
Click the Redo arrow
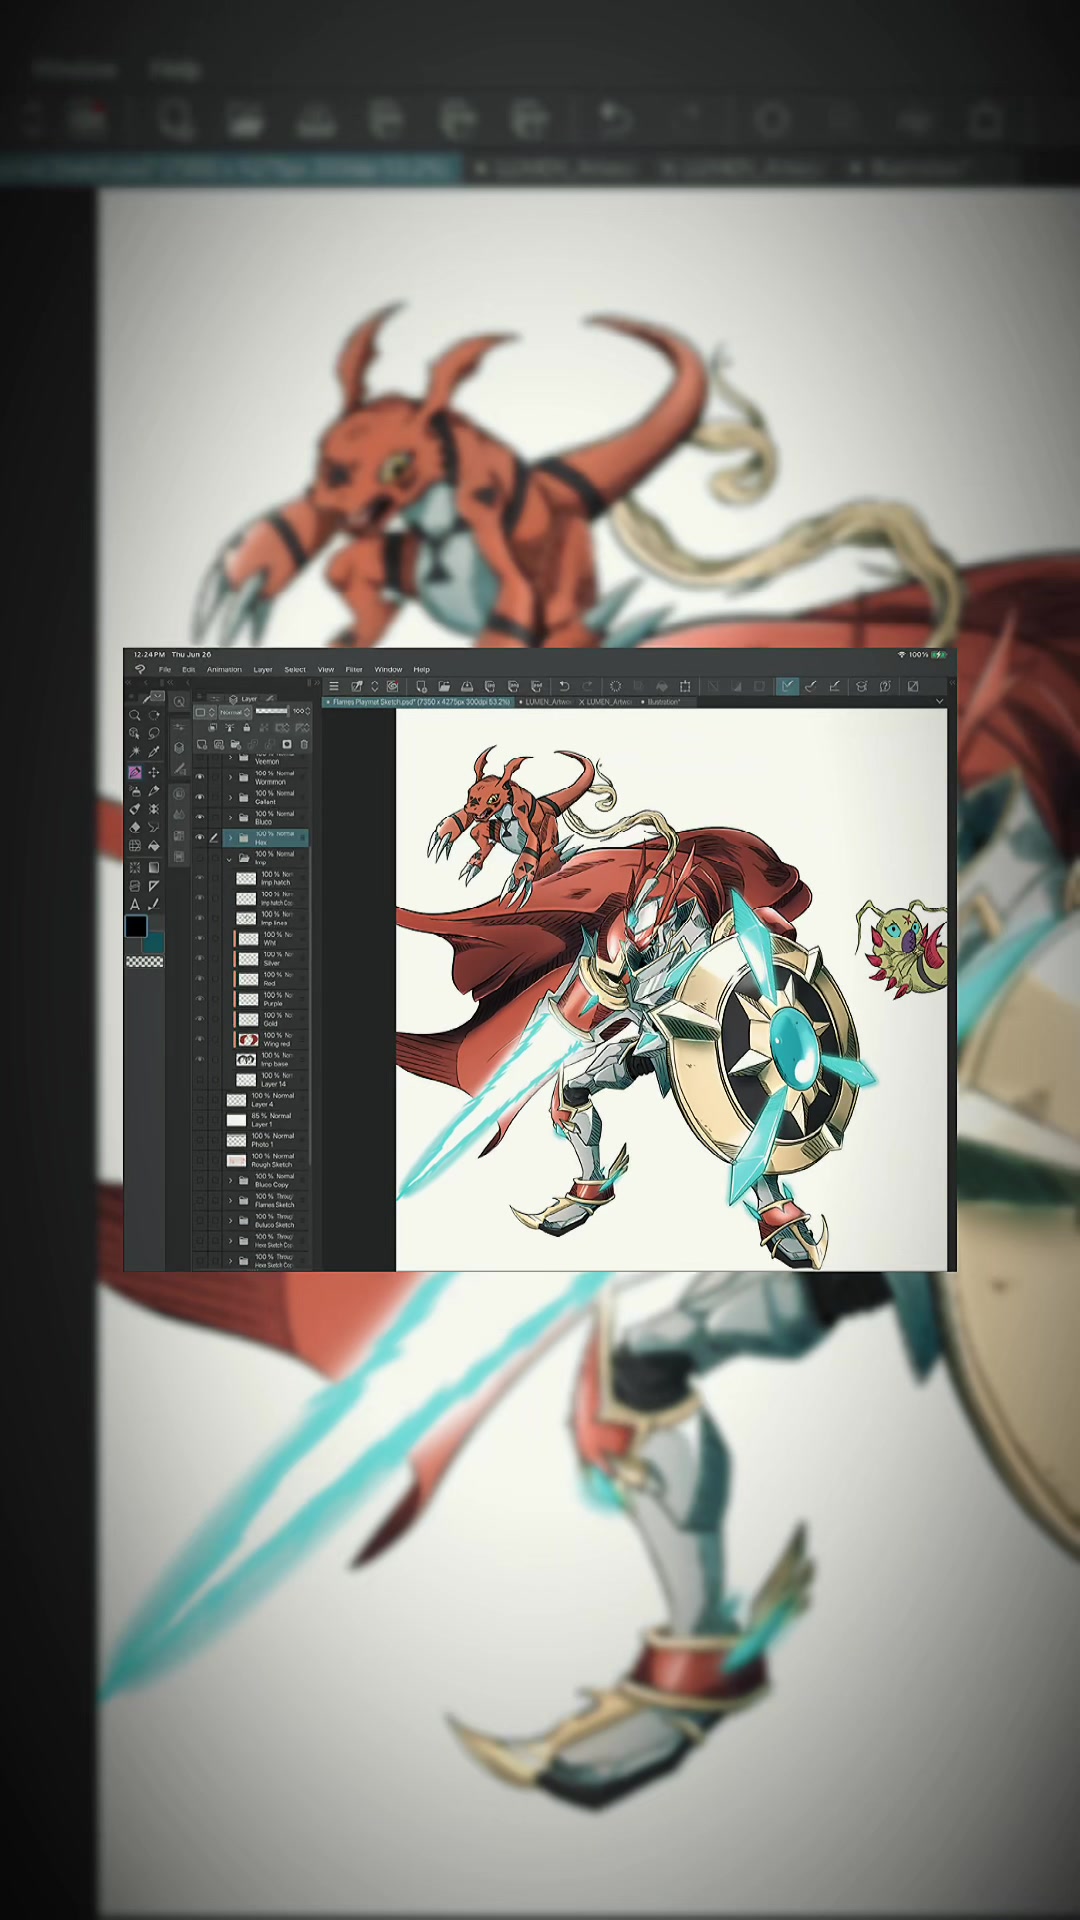tap(588, 686)
